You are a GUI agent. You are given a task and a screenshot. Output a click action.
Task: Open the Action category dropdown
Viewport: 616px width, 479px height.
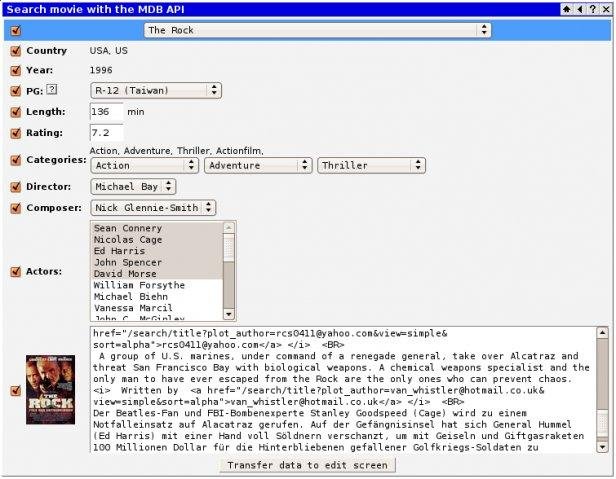tap(144, 165)
